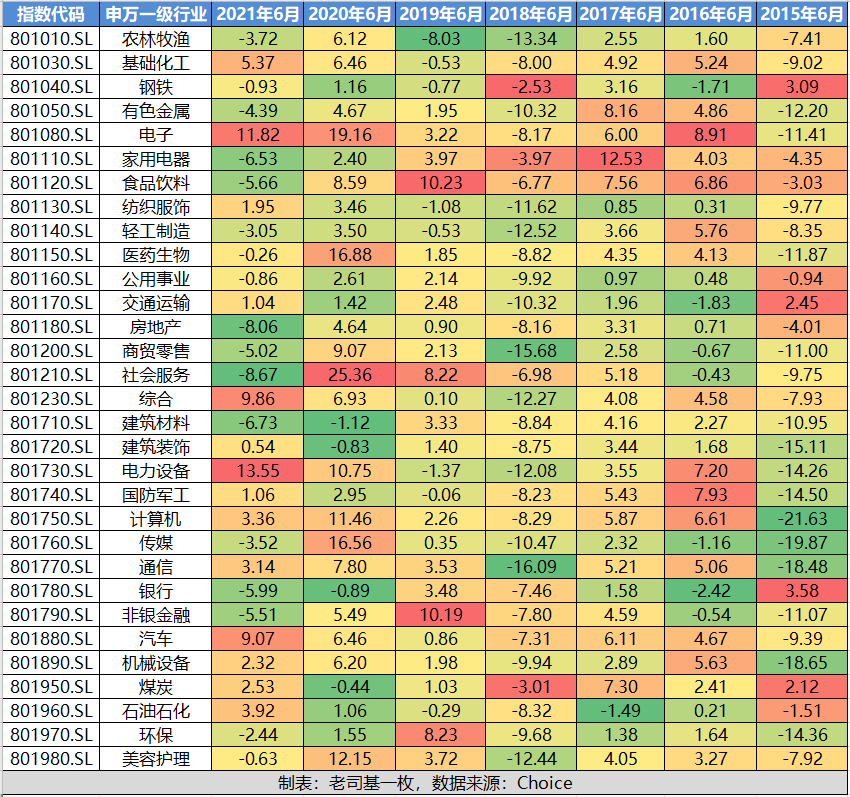Viewport: 850px width, 797px height.
Task: Click the 医药生物 value 16.88
Action: pos(350,255)
